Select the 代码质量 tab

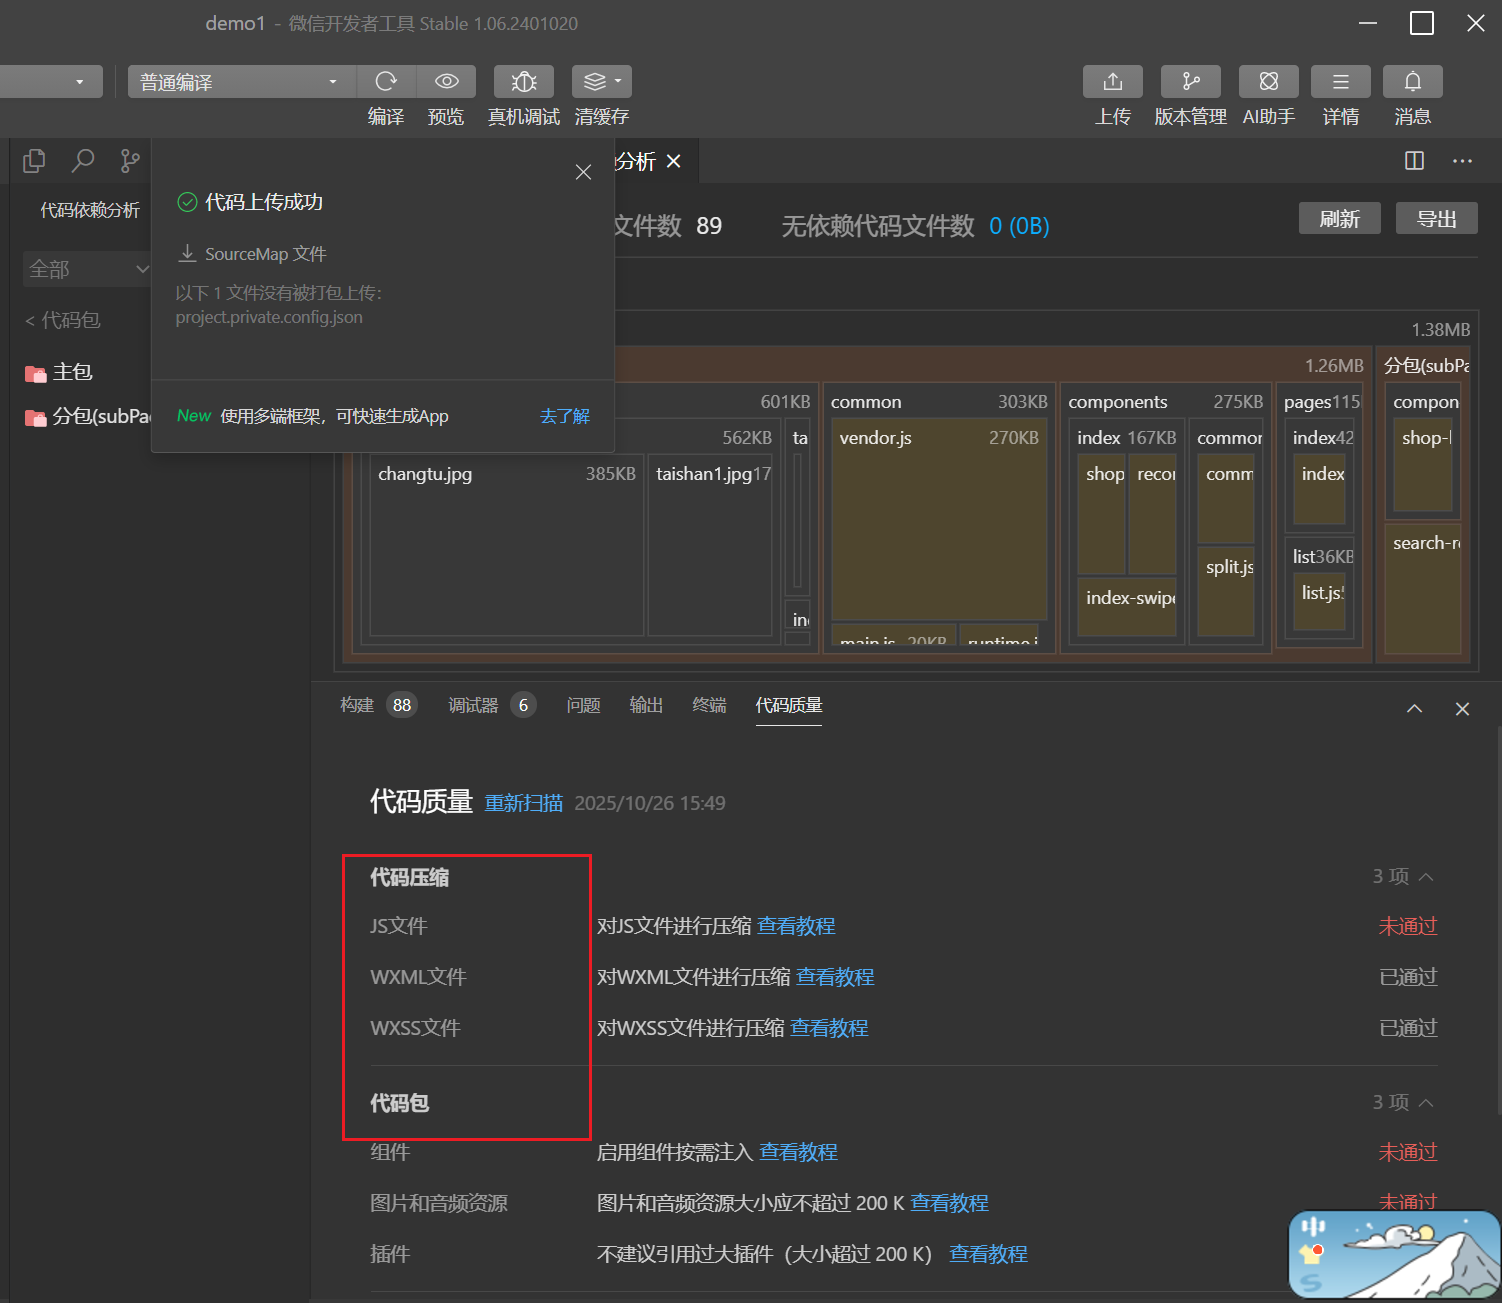[789, 705]
